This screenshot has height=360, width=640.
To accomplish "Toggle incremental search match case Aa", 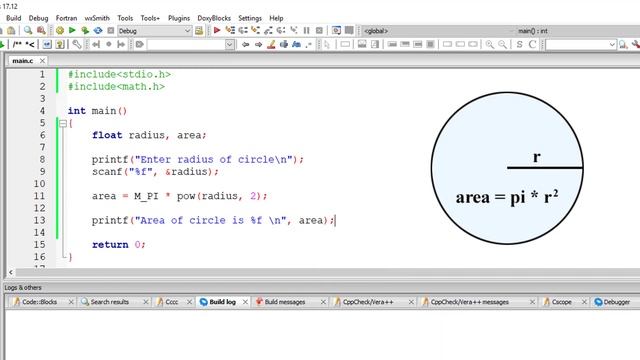I will (296, 44).
